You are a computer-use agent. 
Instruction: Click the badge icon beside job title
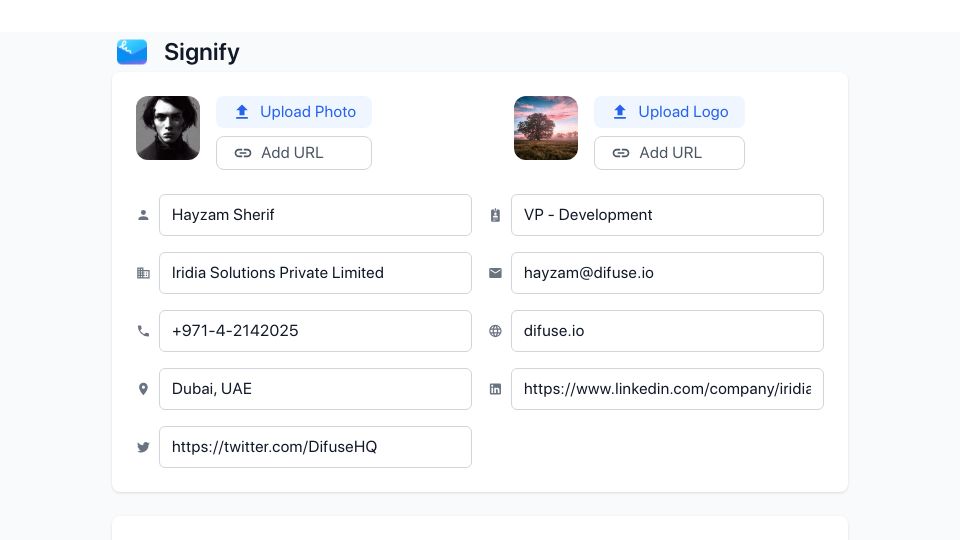495,215
